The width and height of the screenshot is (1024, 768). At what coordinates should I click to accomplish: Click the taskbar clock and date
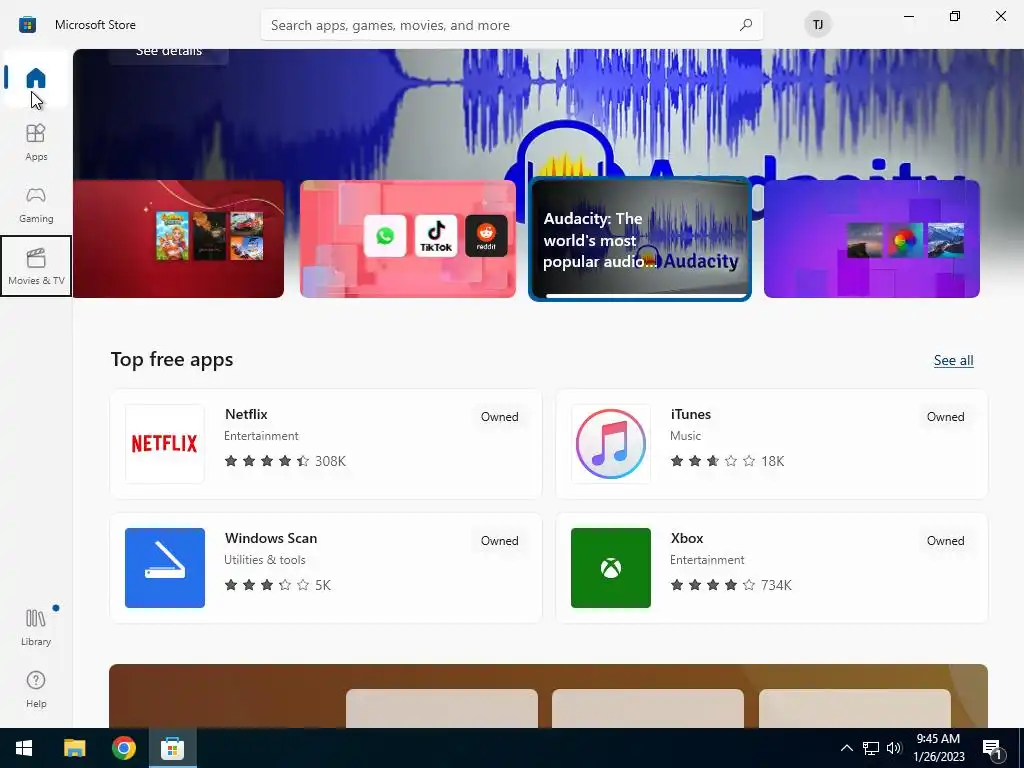tap(938, 748)
